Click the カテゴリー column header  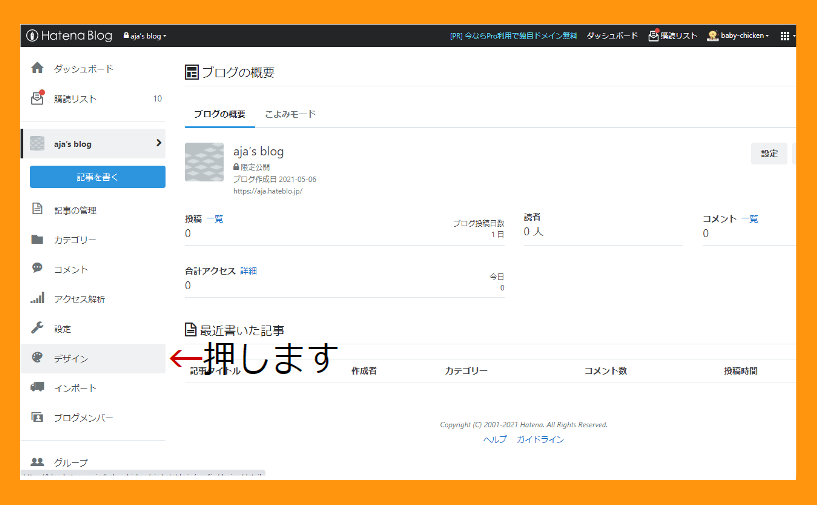466,371
